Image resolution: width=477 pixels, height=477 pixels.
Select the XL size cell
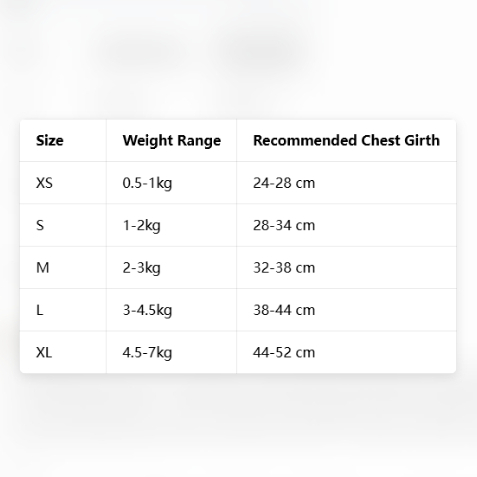[63, 352]
